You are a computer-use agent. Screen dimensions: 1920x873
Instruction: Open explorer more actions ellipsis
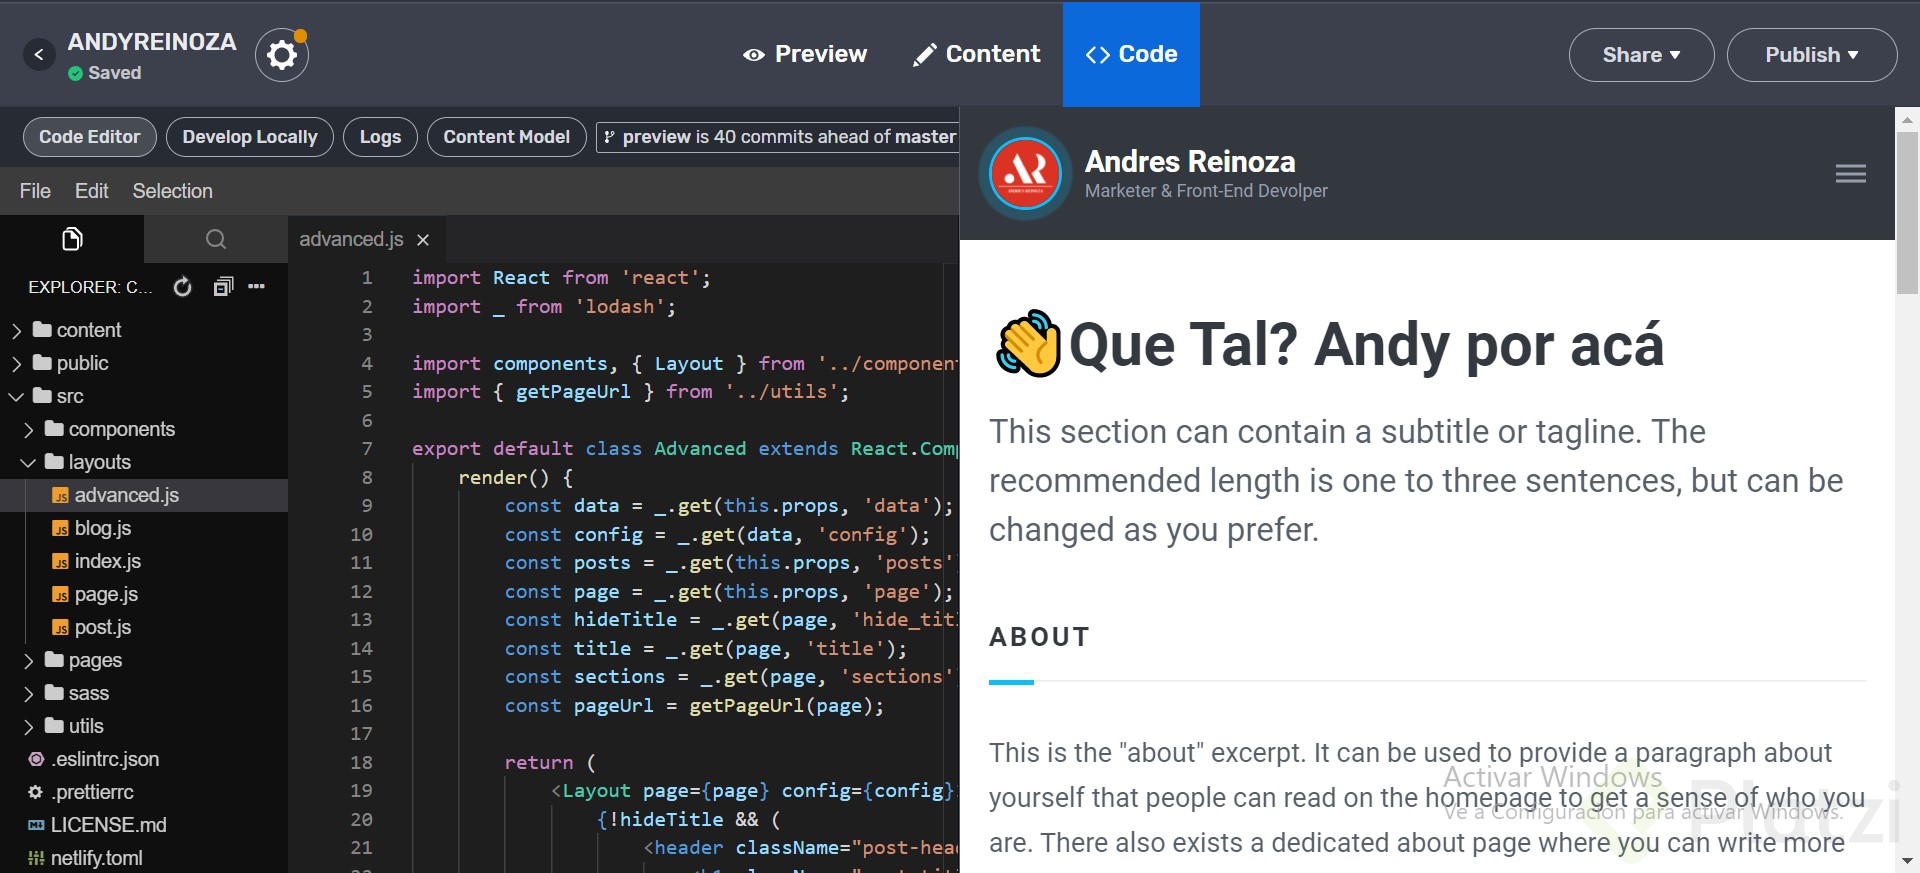(x=257, y=287)
